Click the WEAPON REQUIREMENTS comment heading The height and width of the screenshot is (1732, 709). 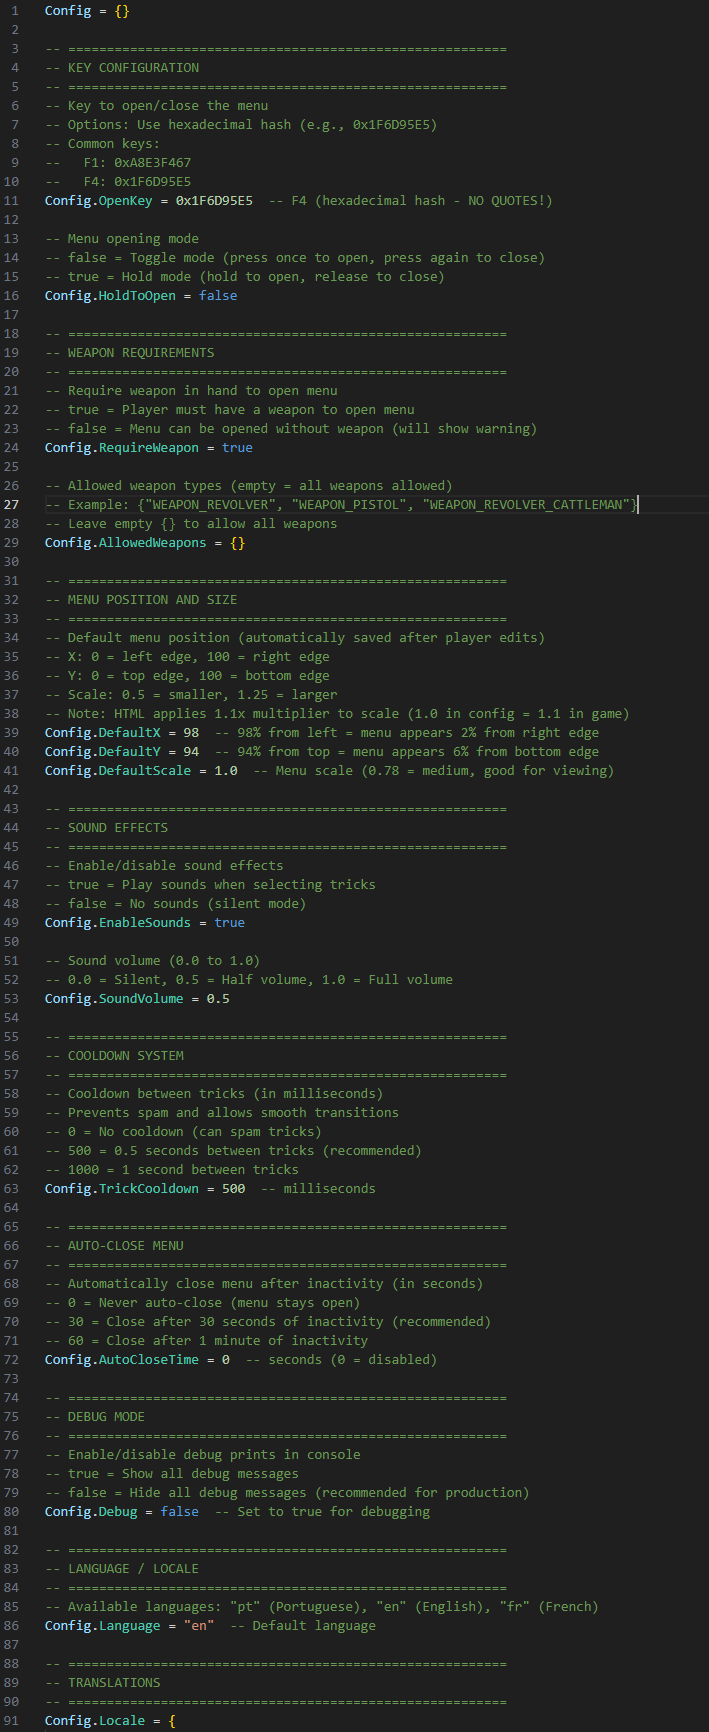tap(141, 352)
